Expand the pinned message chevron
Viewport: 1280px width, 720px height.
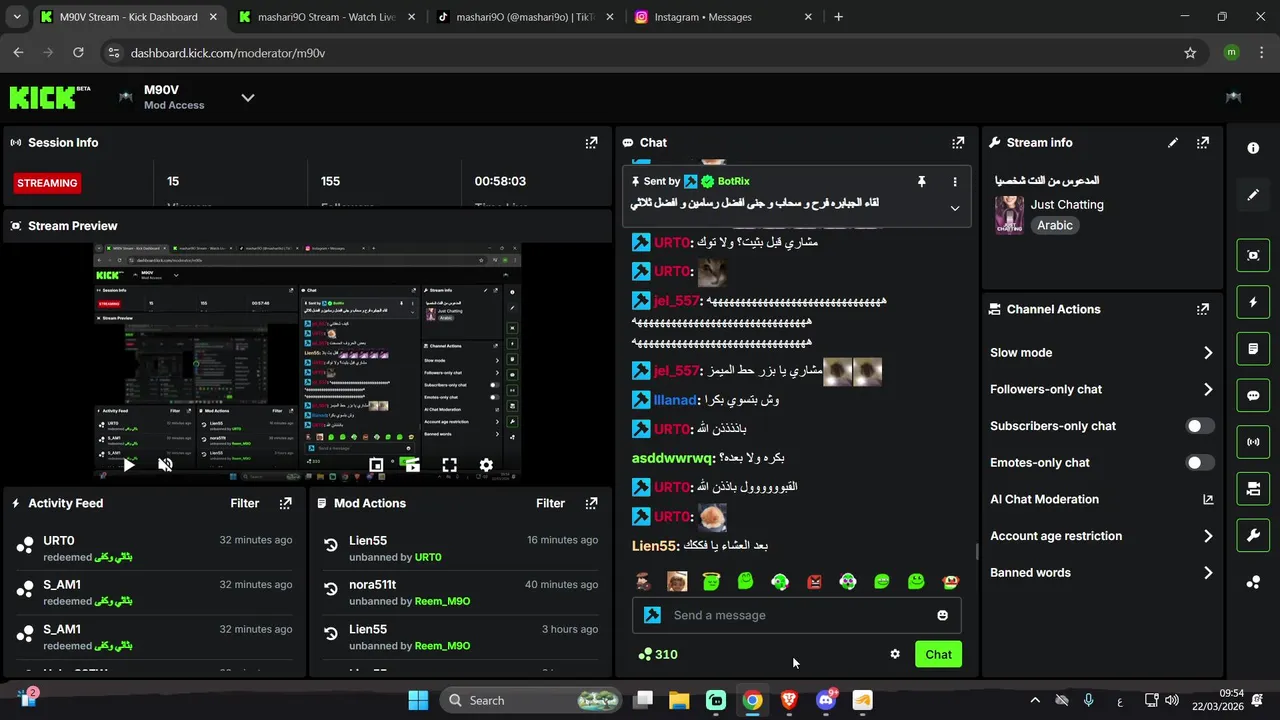click(955, 208)
